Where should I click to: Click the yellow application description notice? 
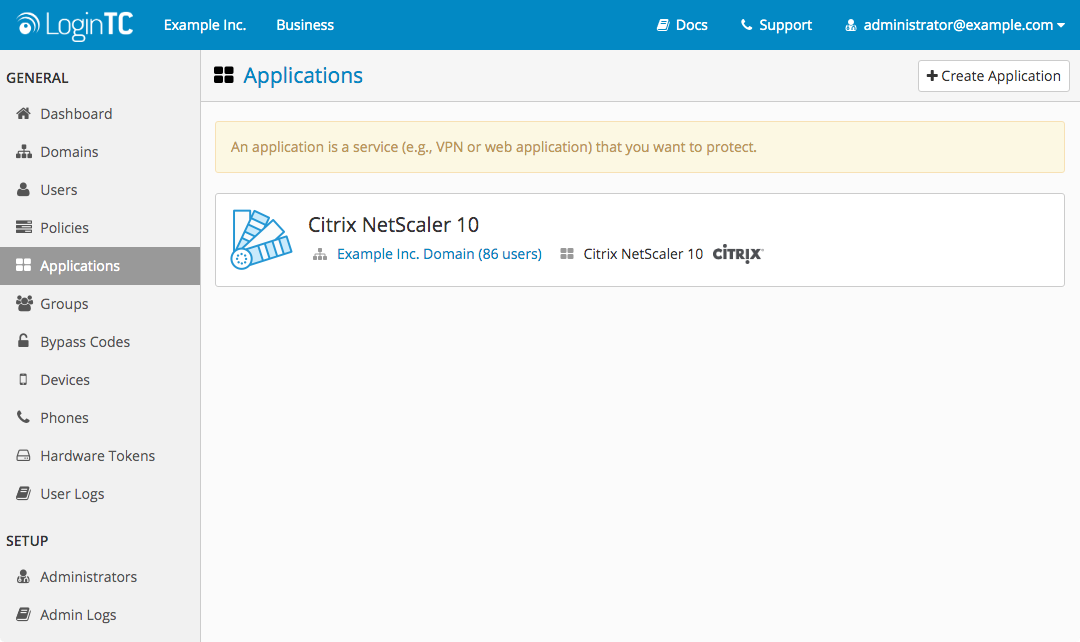(x=640, y=147)
